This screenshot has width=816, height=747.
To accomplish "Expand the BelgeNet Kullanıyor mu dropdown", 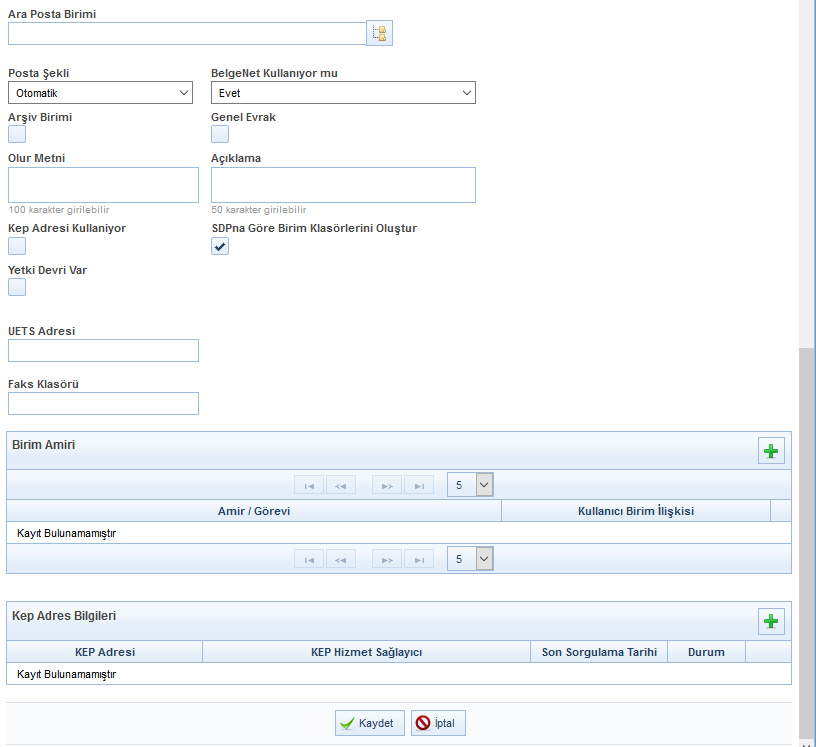I will click(343, 93).
